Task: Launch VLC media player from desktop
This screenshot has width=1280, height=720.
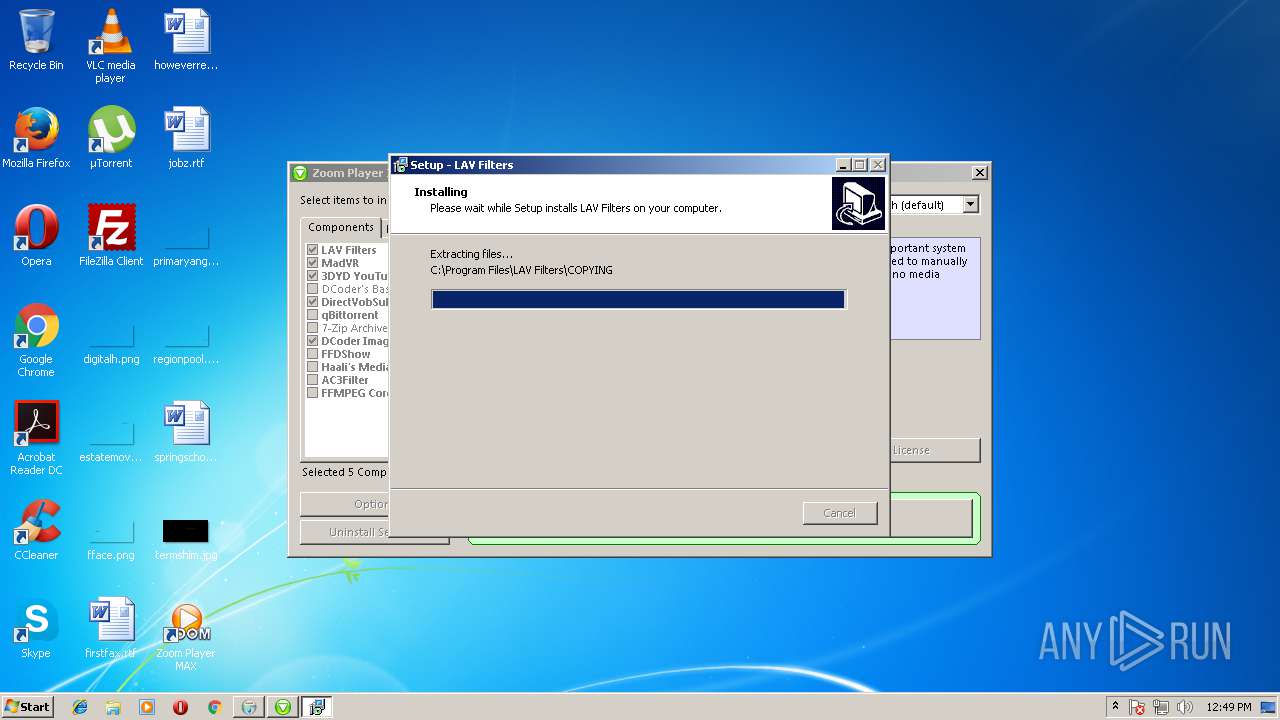Action: [x=111, y=46]
